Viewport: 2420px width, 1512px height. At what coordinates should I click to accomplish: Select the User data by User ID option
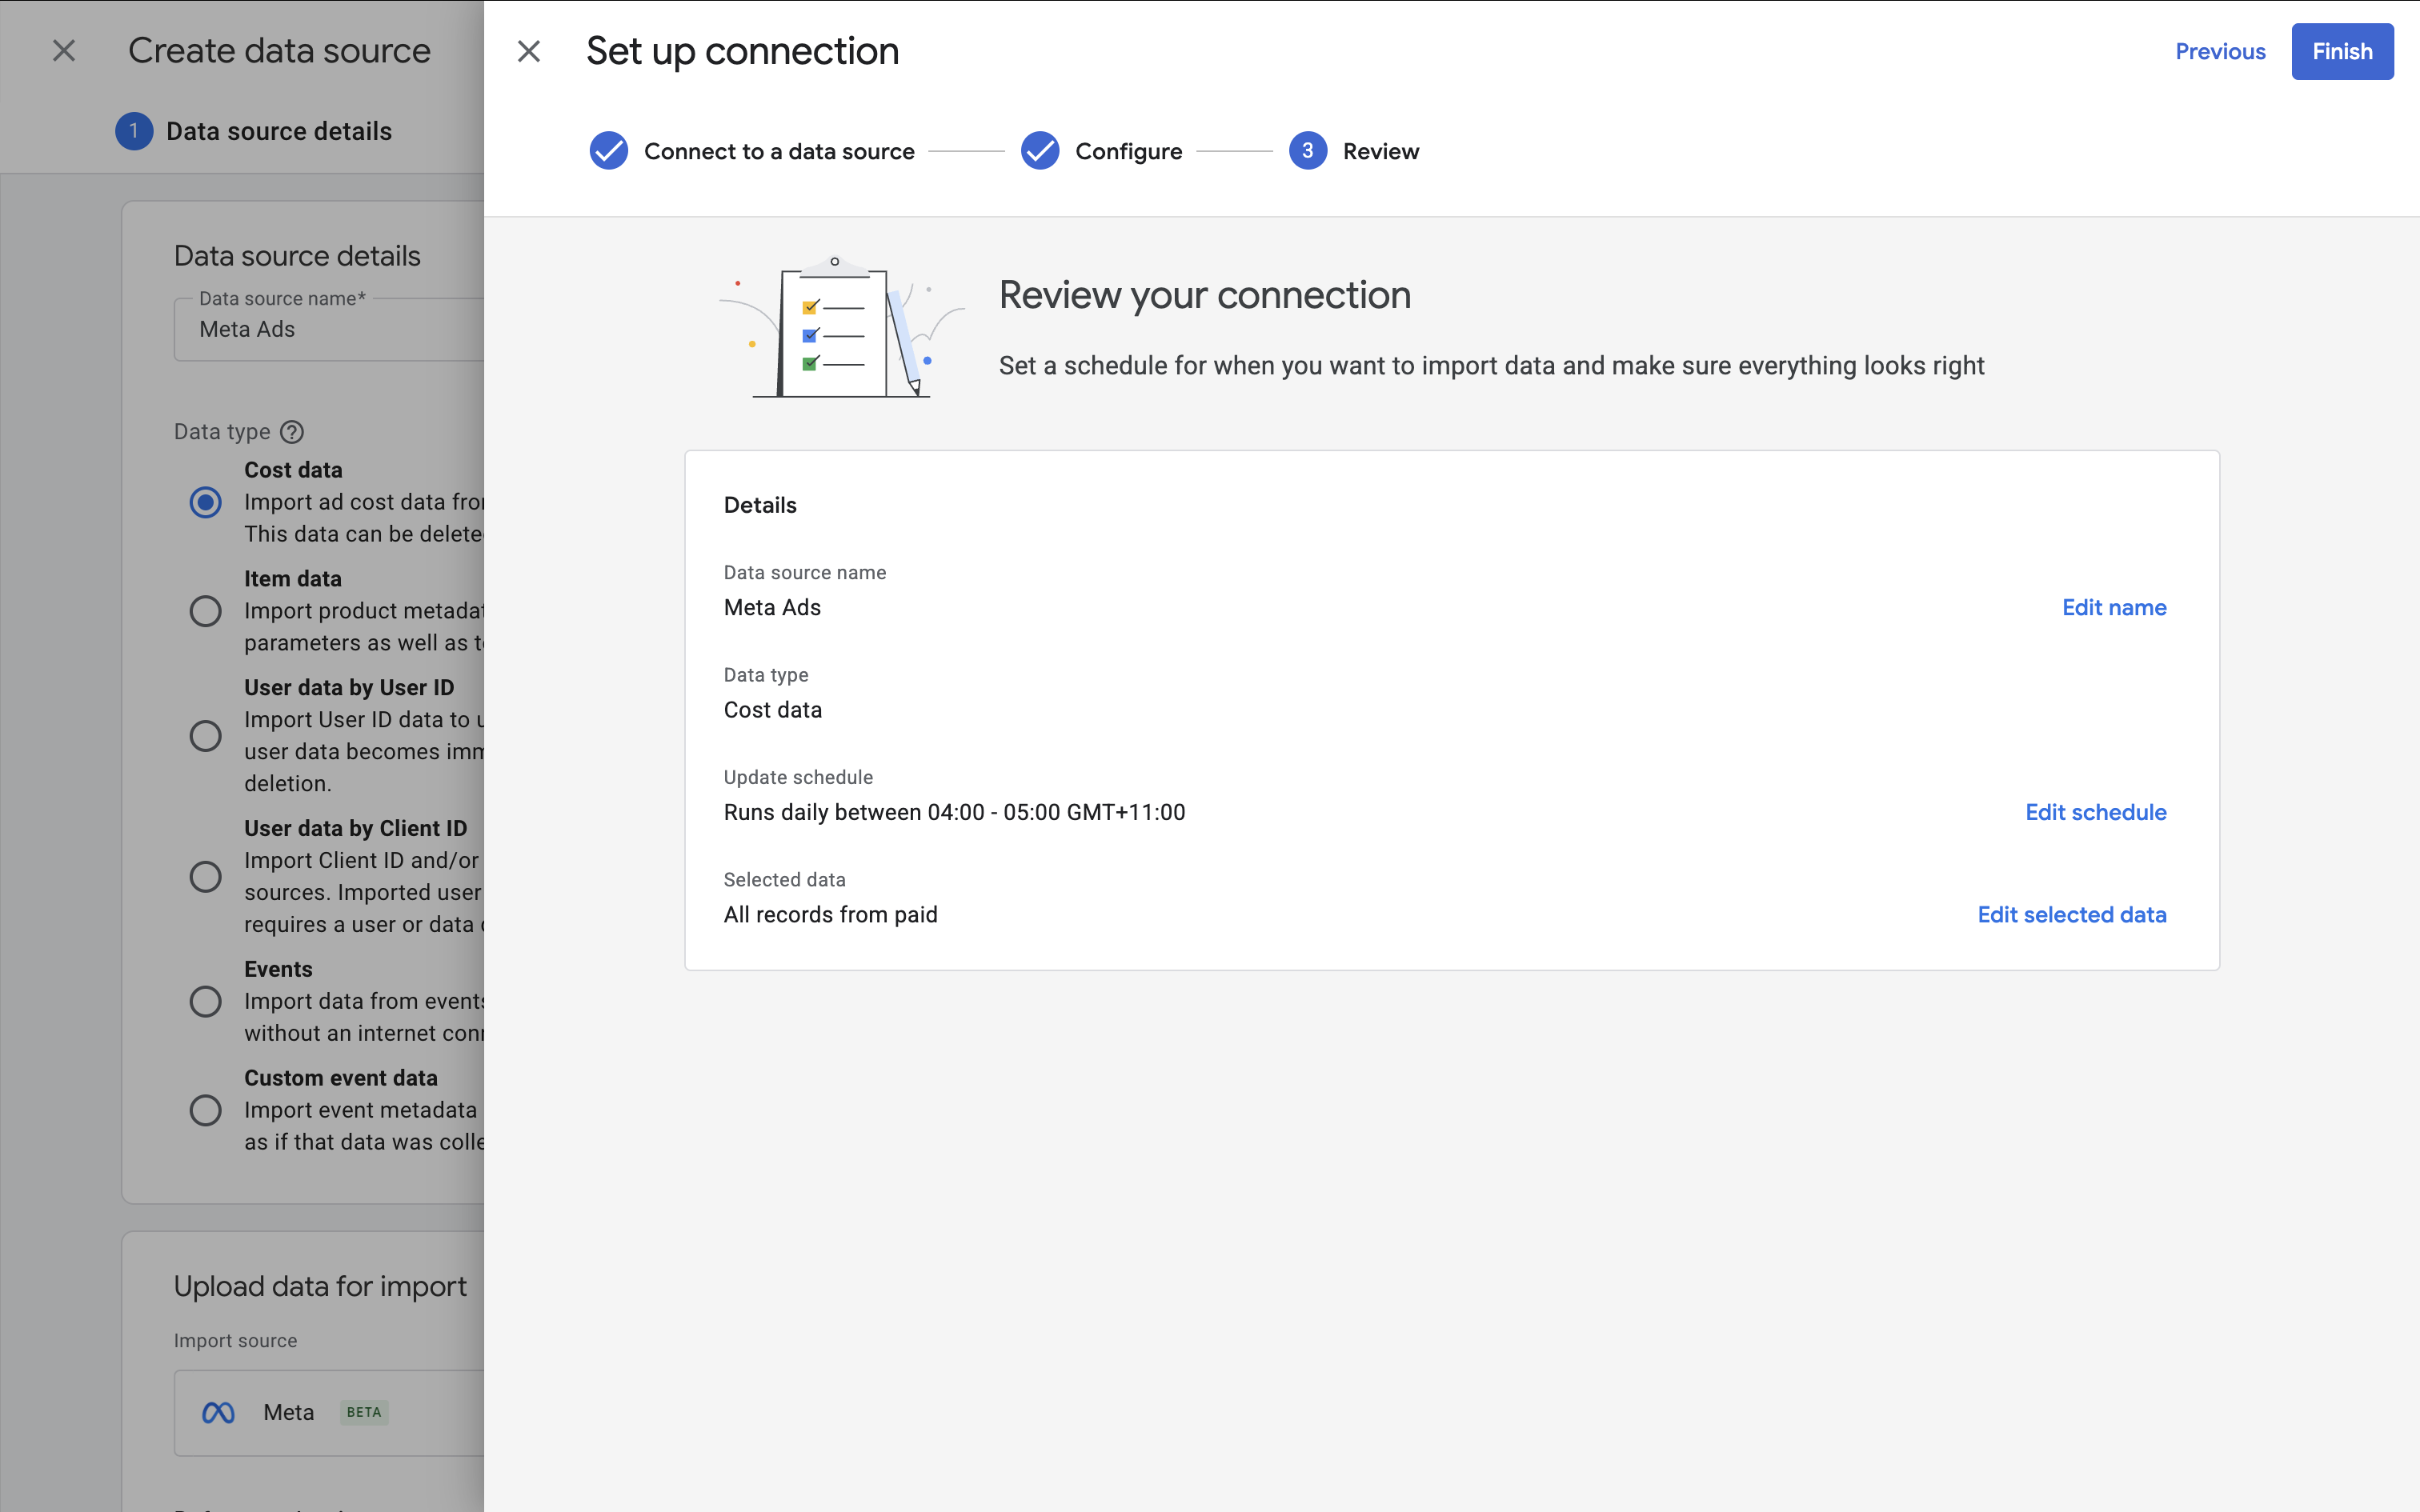(206, 736)
